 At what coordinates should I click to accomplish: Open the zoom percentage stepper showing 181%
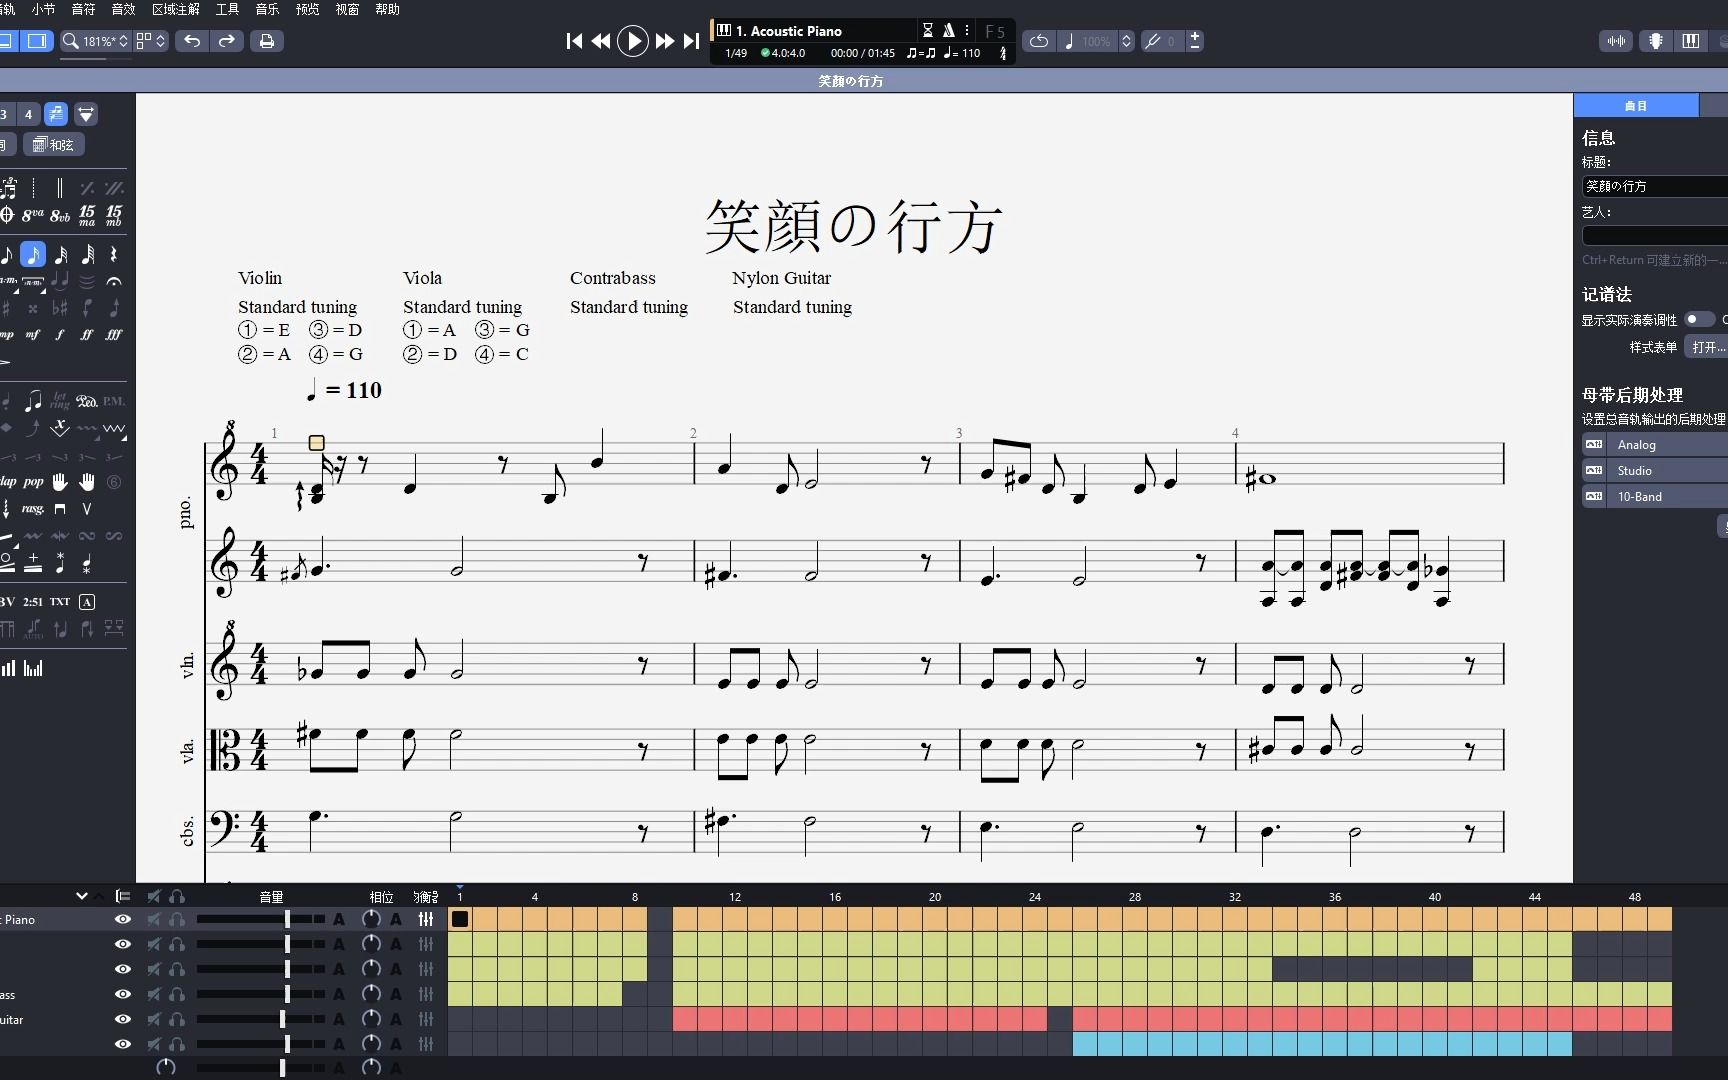pyautogui.click(x=124, y=41)
